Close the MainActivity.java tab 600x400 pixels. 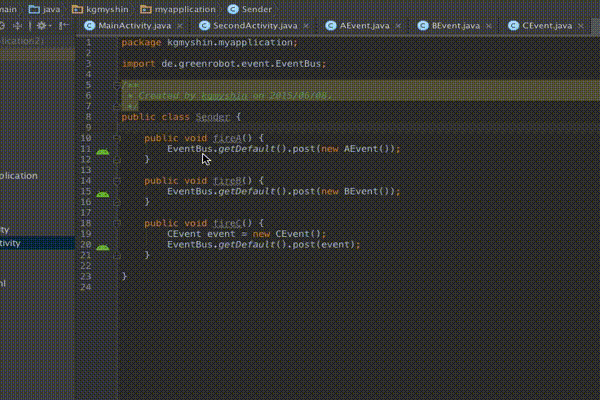[x=180, y=24]
